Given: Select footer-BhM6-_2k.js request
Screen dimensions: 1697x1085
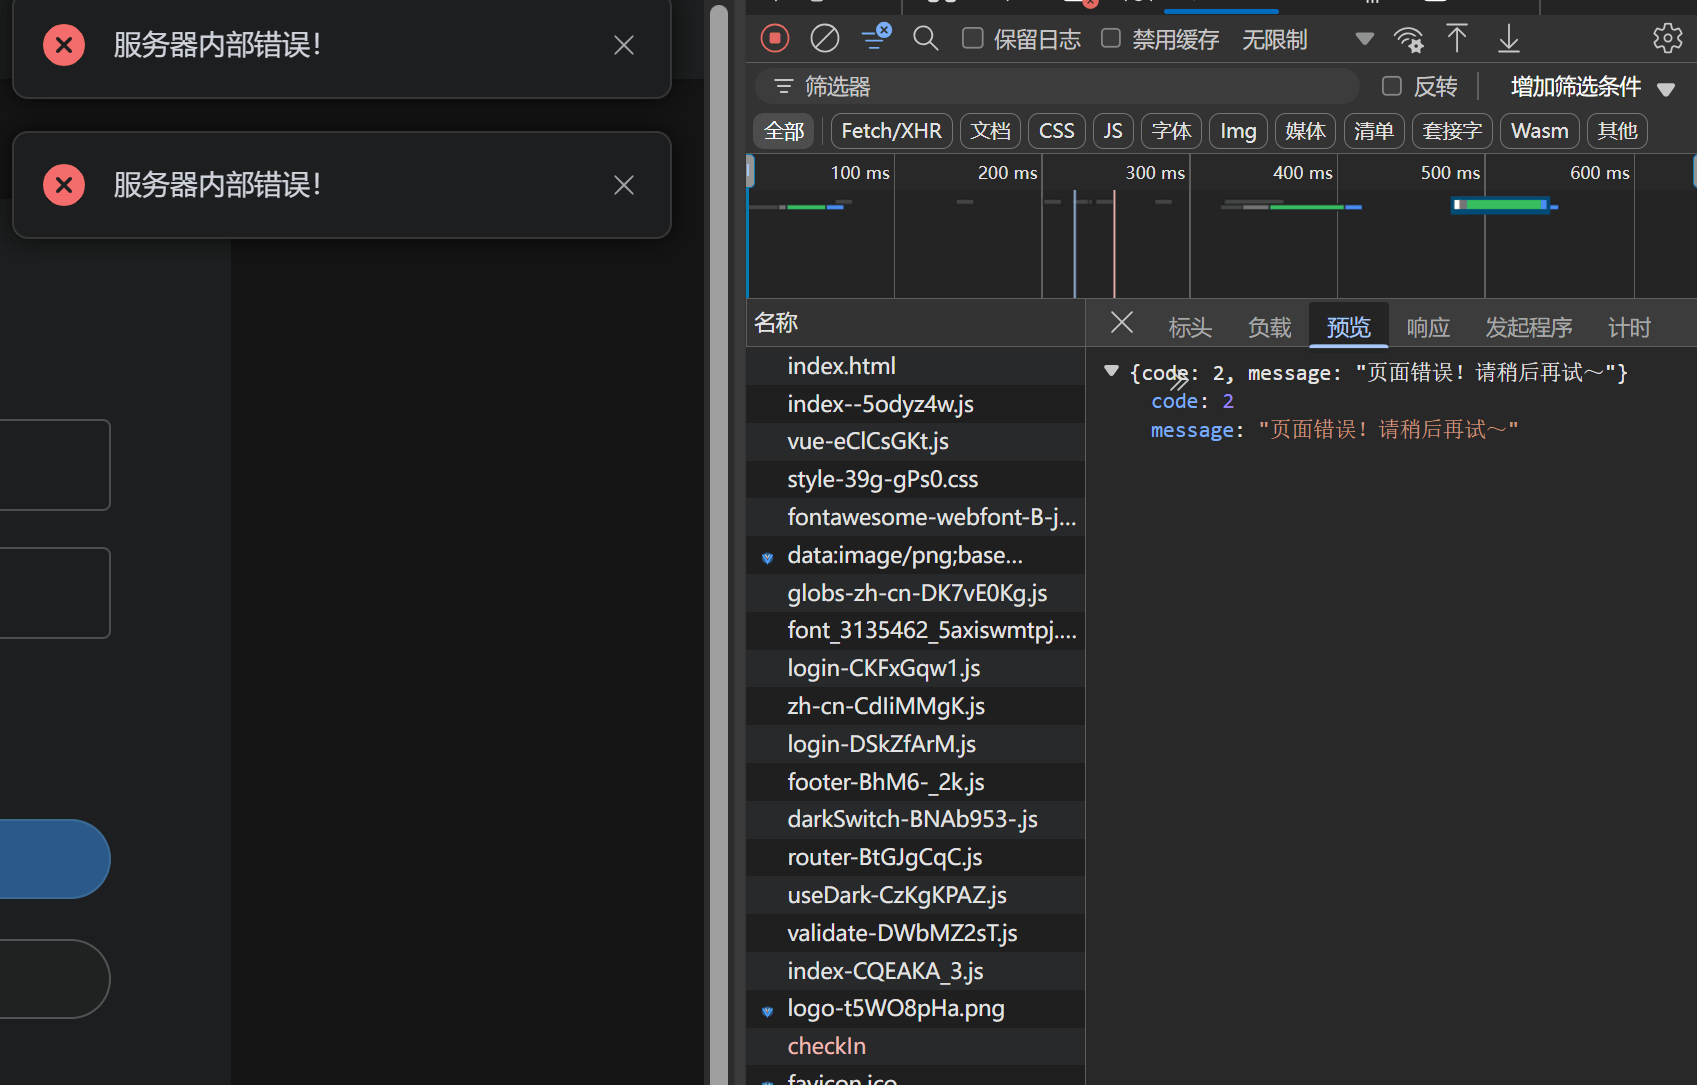Looking at the screenshot, I should pos(916,782).
